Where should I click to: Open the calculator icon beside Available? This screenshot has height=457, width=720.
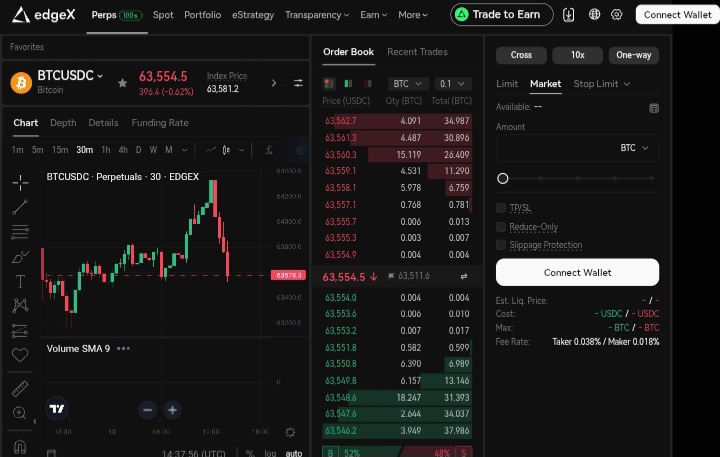point(654,108)
